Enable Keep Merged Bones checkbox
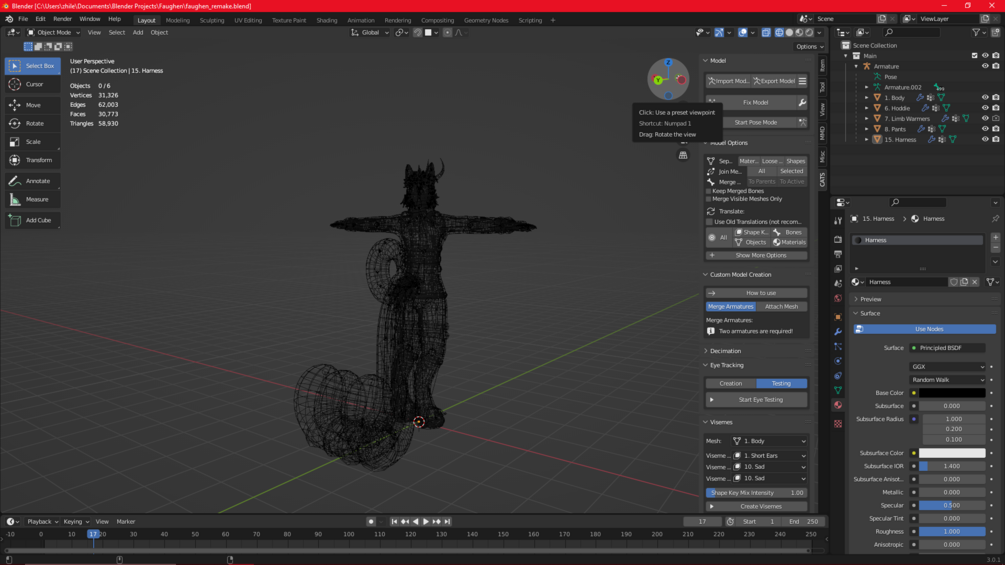Image resolution: width=1005 pixels, height=565 pixels. 709,191
